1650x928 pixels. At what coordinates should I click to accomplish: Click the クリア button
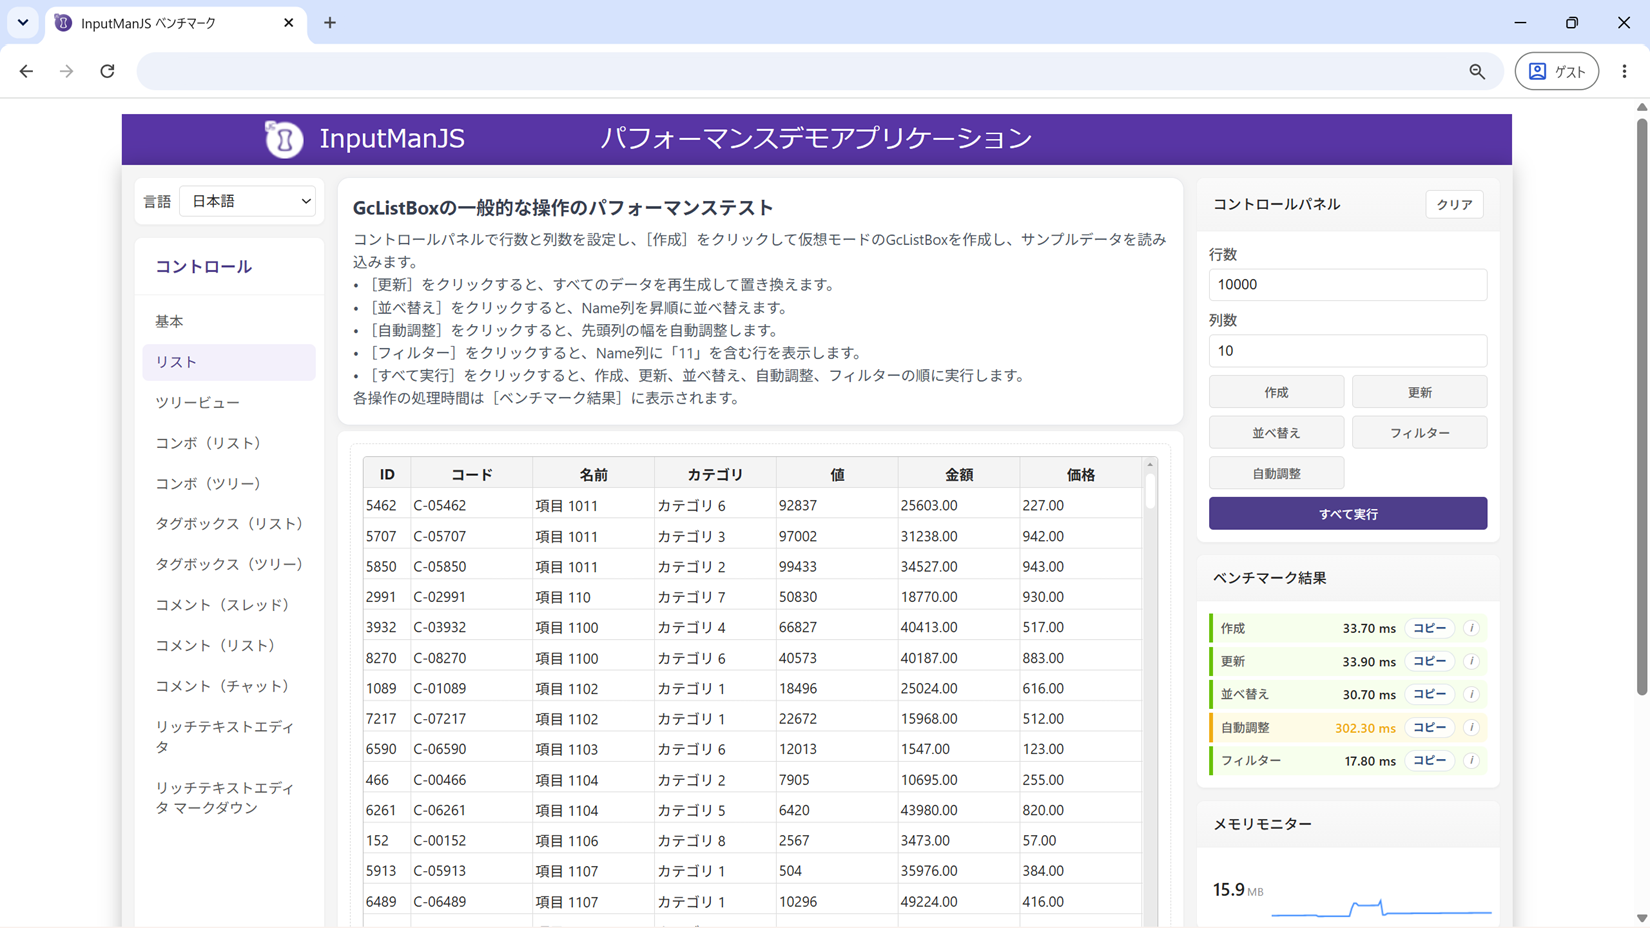coord(1454,204)
